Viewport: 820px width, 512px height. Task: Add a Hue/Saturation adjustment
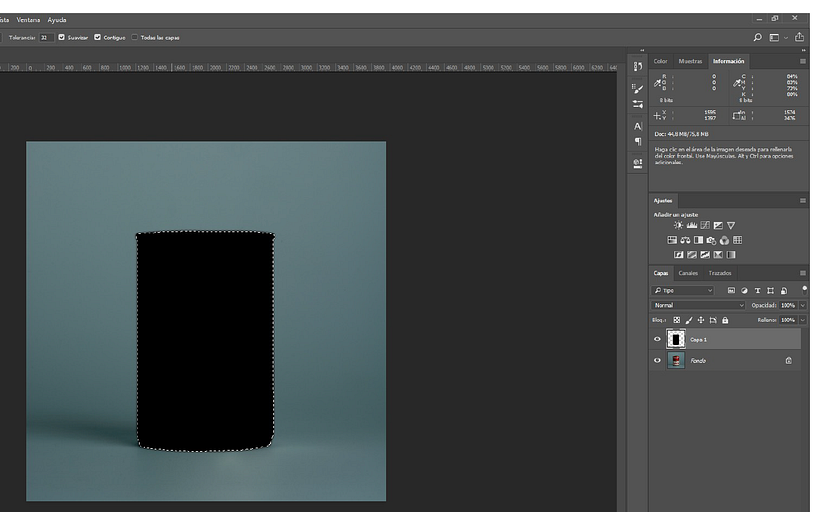[672, 240]
